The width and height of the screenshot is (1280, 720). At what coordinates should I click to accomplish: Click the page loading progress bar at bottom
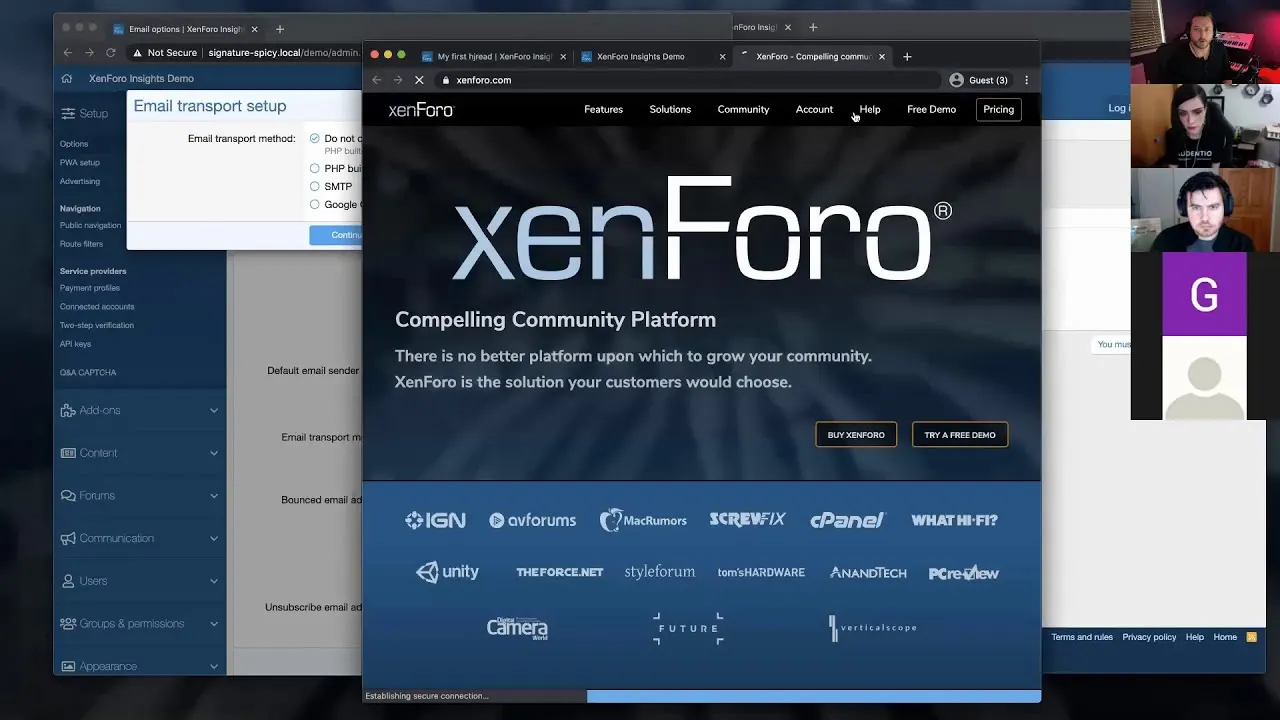[x=813, y=696]
